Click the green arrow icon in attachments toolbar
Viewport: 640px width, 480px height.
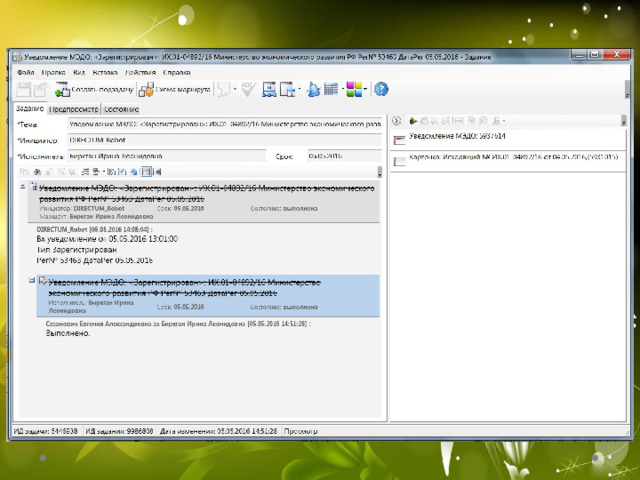pos(411,121)
